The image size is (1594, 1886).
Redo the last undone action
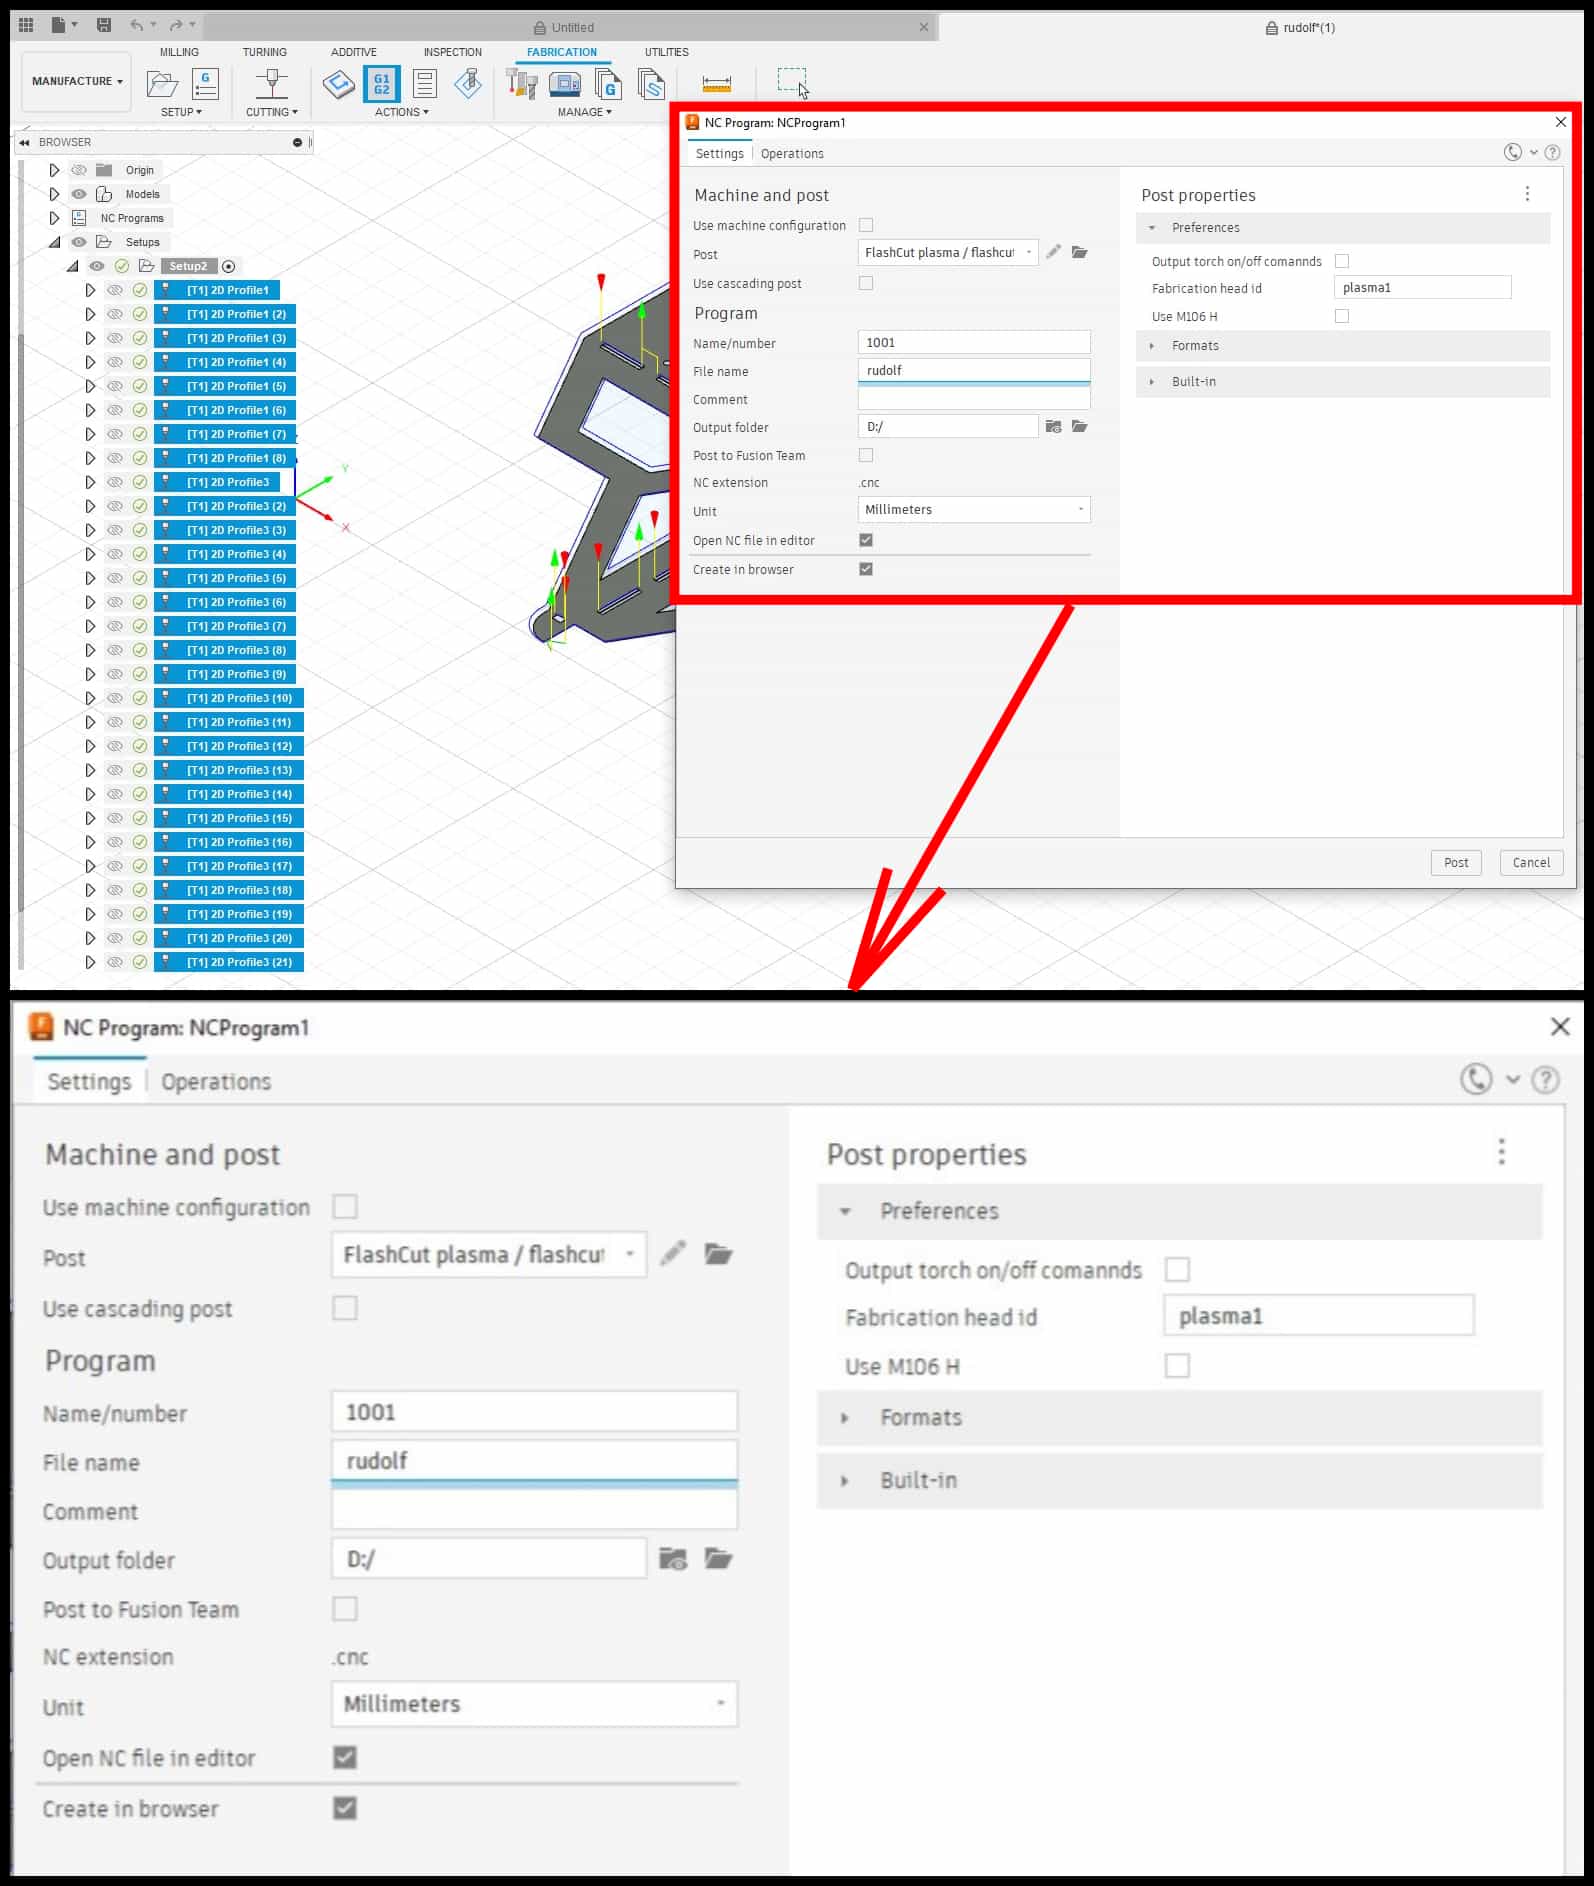(x=176, y=25)
